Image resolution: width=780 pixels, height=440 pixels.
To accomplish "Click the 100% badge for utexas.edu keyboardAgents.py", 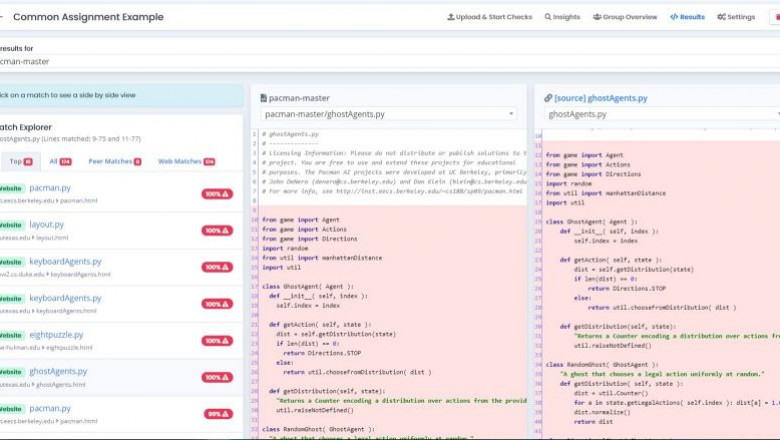I will (217, 304).
